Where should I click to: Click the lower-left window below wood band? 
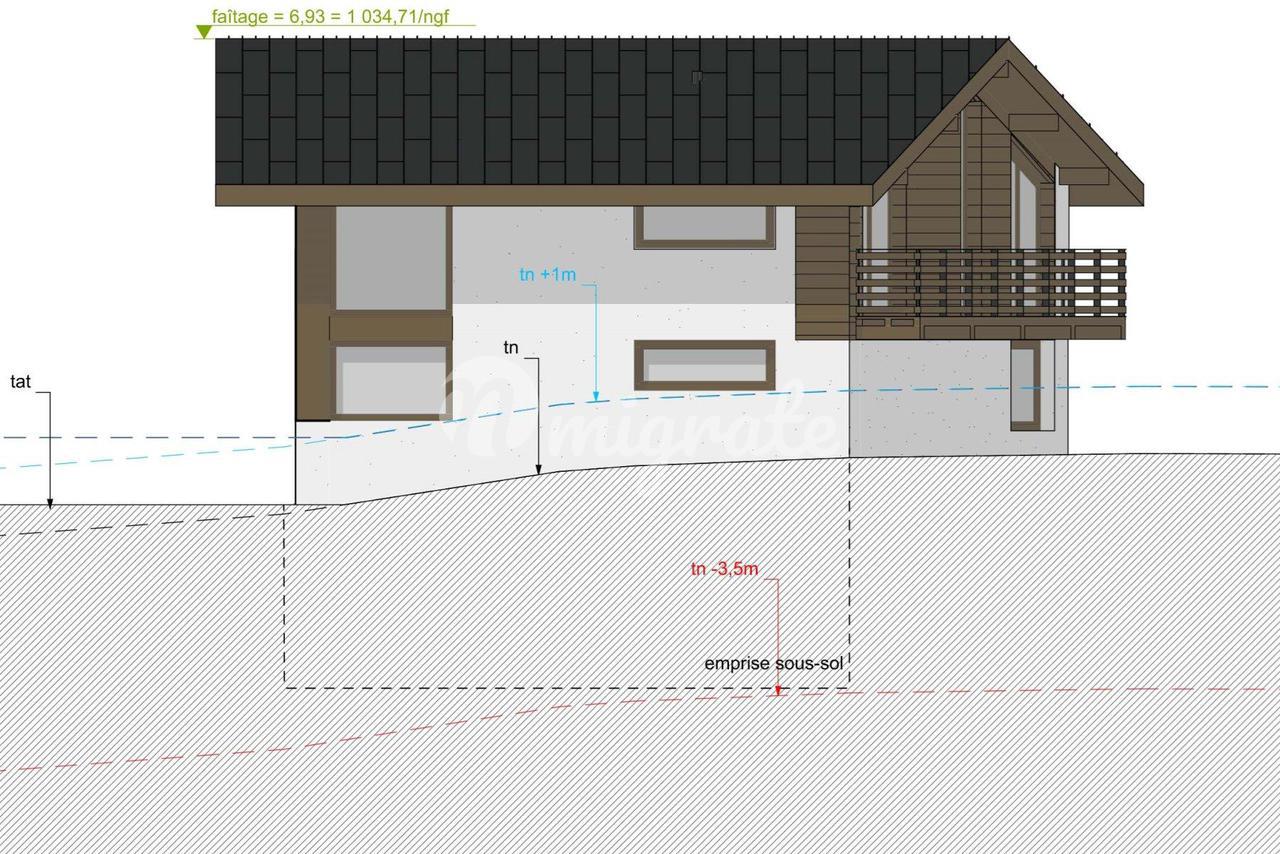click(x=390, y=379)
